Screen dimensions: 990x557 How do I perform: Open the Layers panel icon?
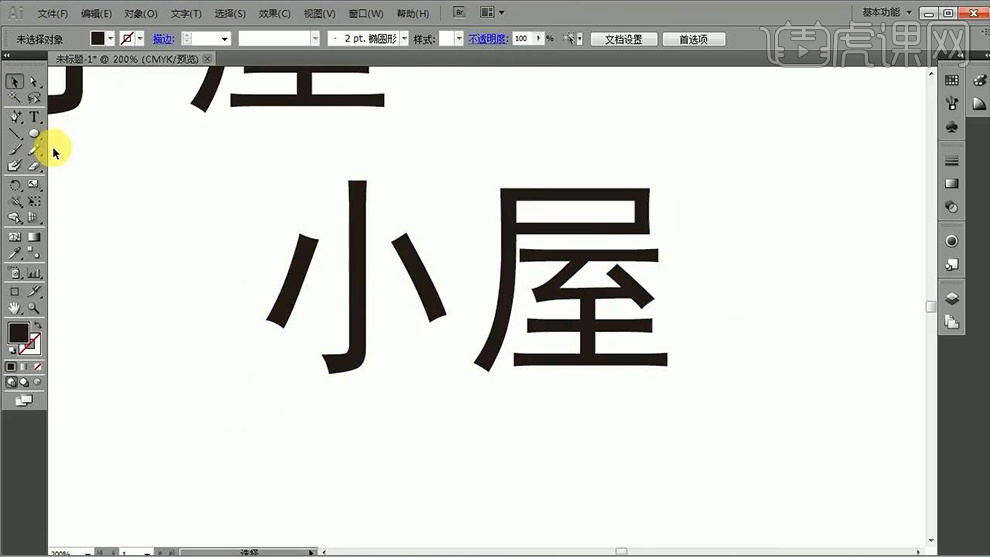click(x=951, y=298)
